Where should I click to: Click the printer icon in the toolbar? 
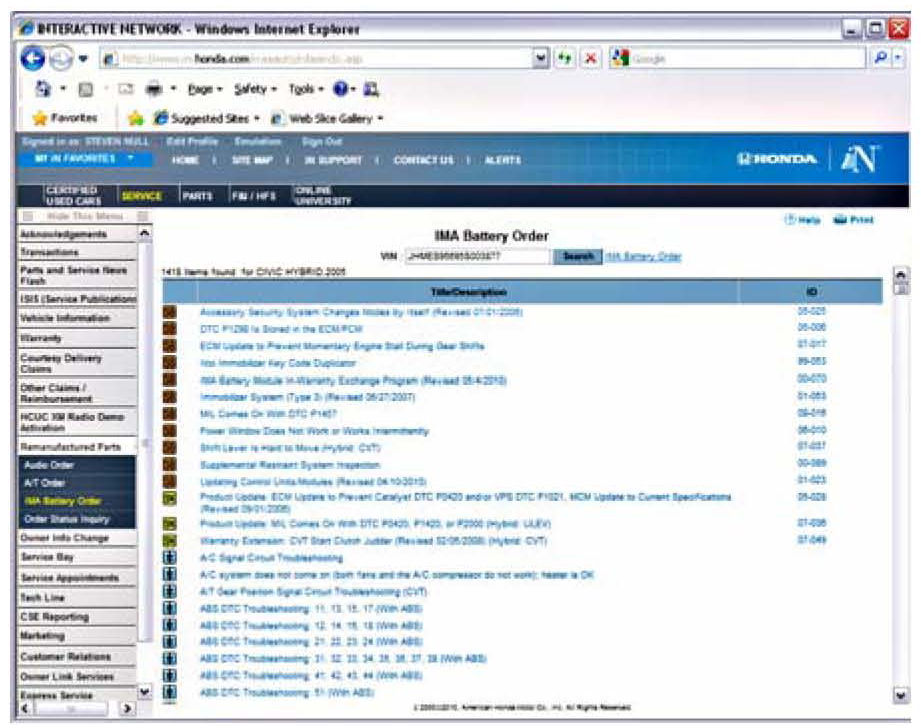(x=157, y=89)
